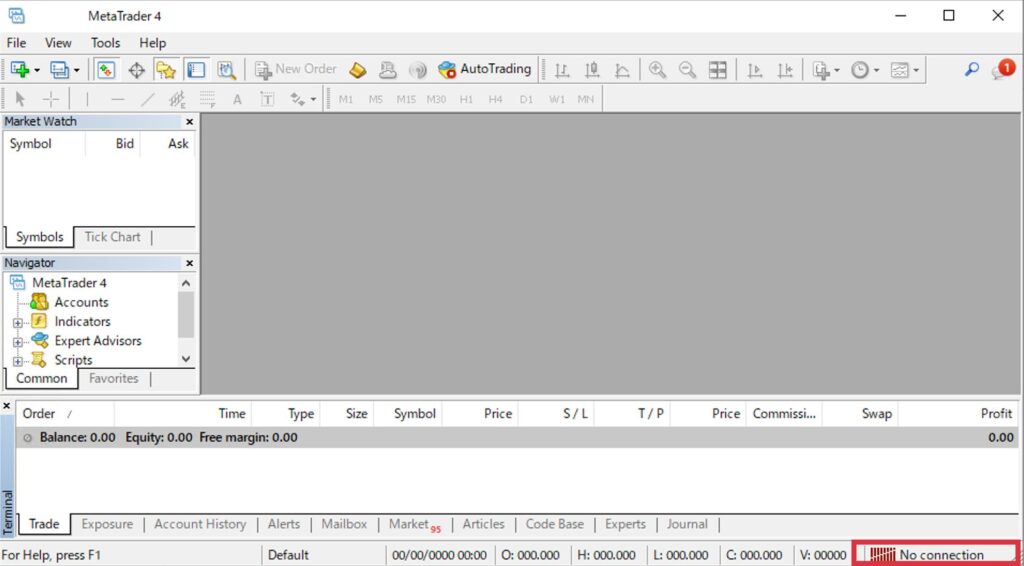Screen dimensions: 1024x566
Task: Switch to the Account History tab
Action: pos(200,524)
